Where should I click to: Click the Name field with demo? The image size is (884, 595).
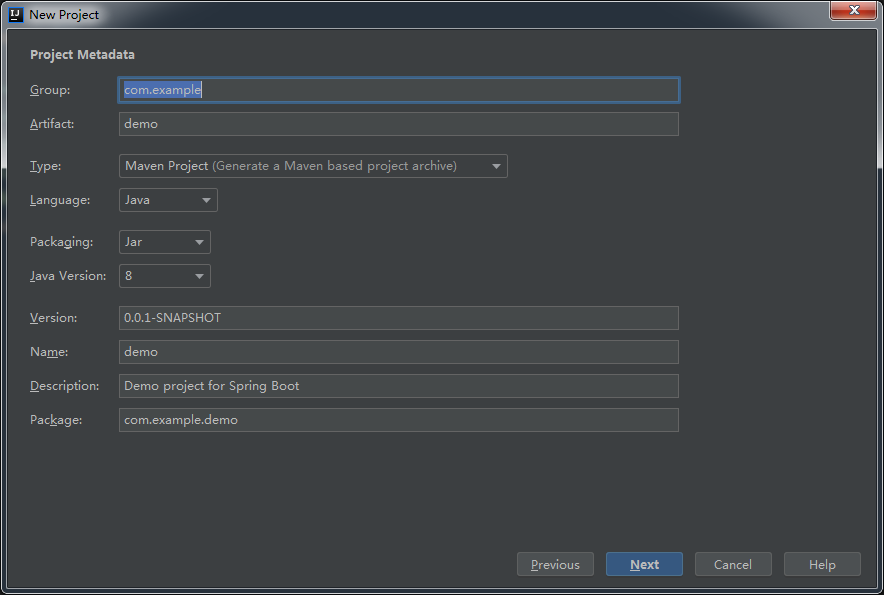[x=400, y=351]
